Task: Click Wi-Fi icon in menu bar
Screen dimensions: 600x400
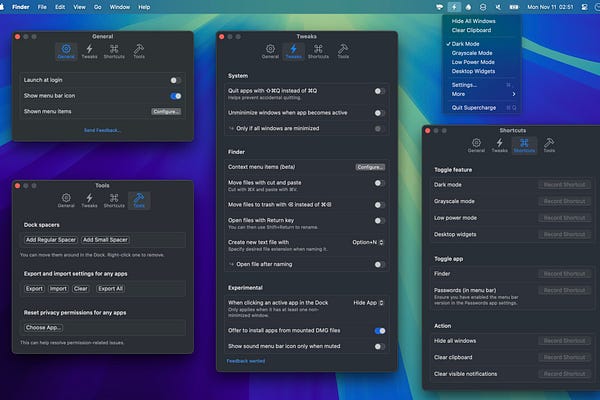Action: coord(439,7)
